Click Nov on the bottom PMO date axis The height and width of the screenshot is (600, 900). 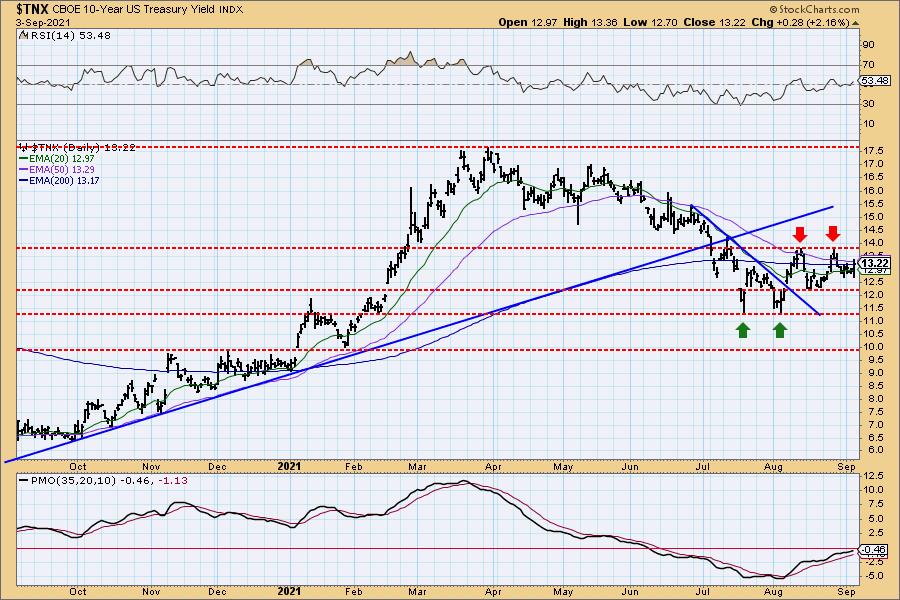pyautogui.click(x=151, y=591)
